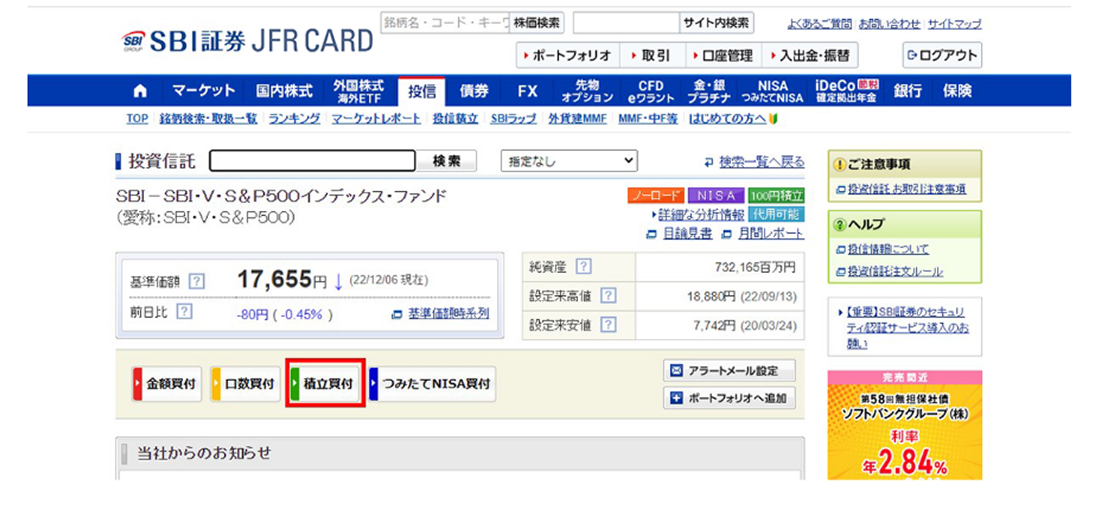1120x510 pixels.
Task: Click help icon next to 設定来安値
Action: [x=608, y=325]
